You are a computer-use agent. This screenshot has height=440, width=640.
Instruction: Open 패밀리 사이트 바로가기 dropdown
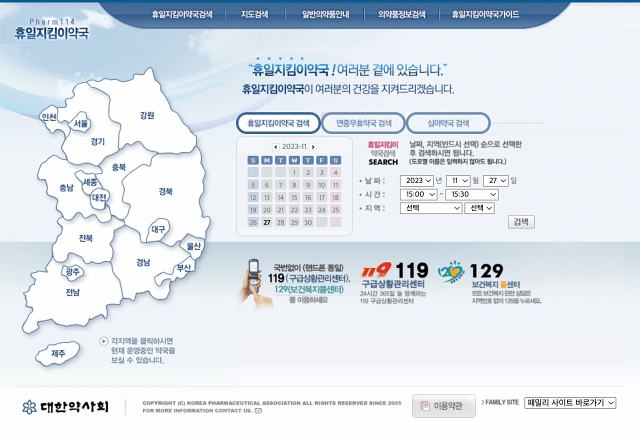point(570,403)
